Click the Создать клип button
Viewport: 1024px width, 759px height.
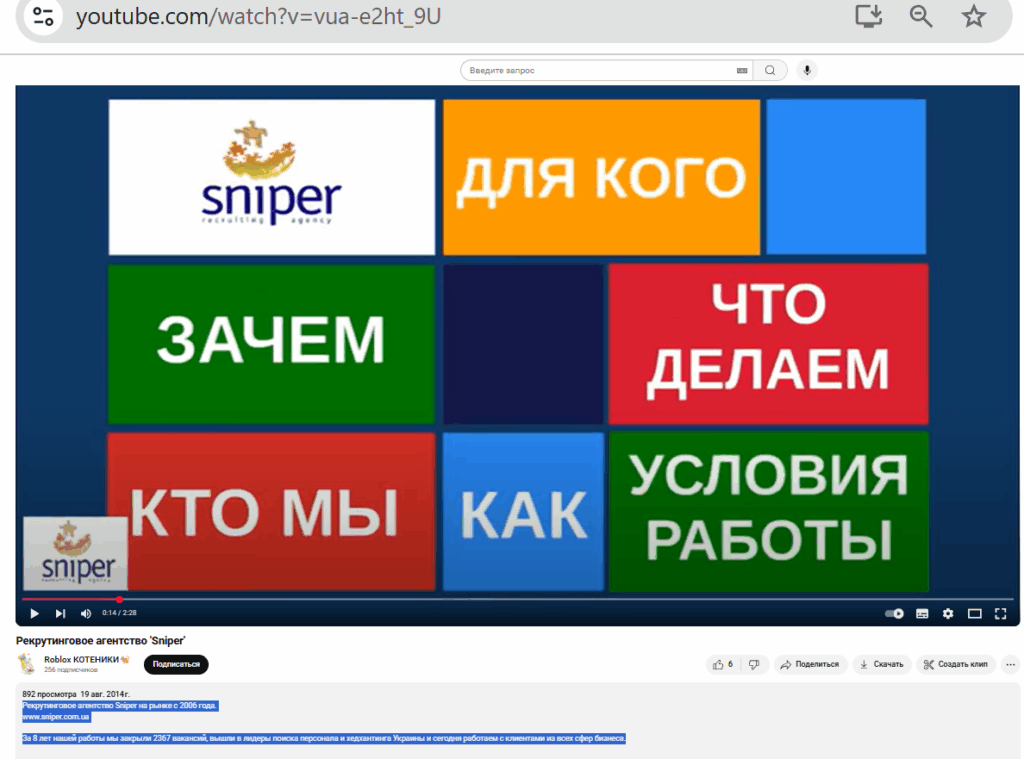click(955, 664)
